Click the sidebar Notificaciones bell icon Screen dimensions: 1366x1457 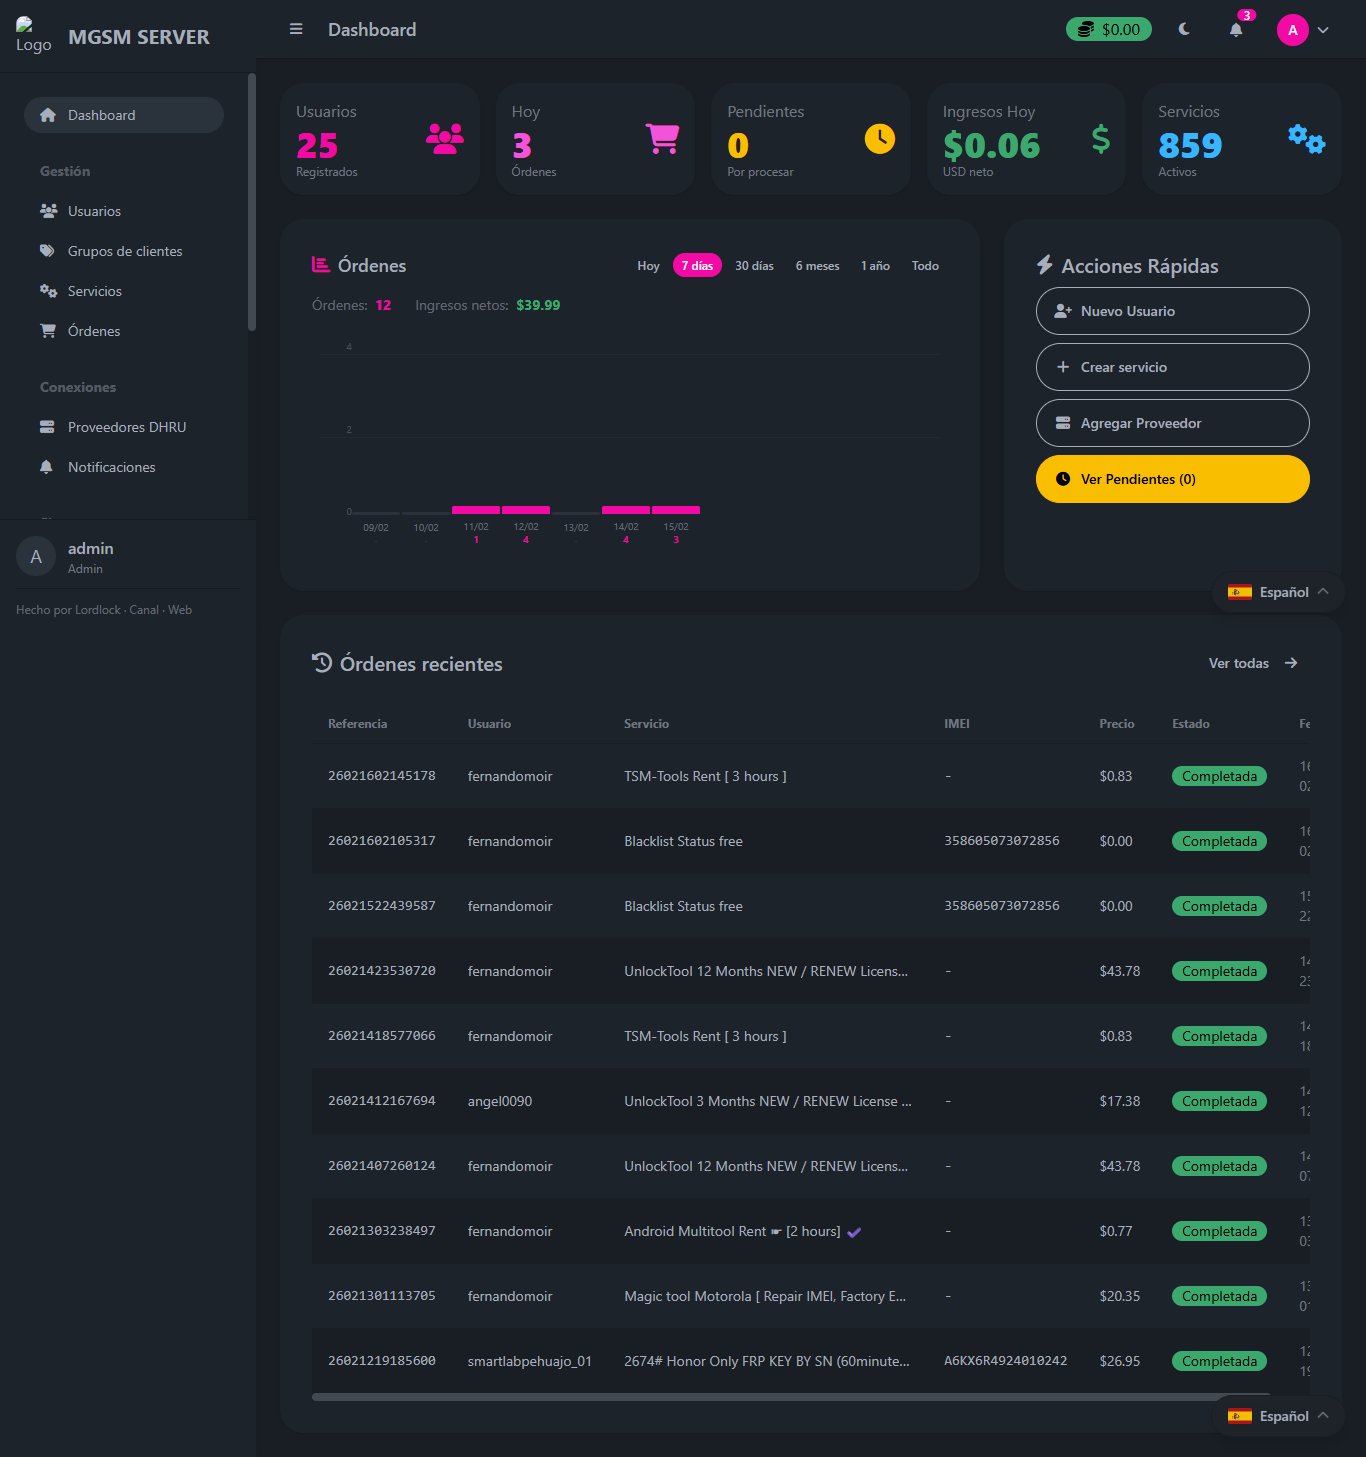pos(46,467)
